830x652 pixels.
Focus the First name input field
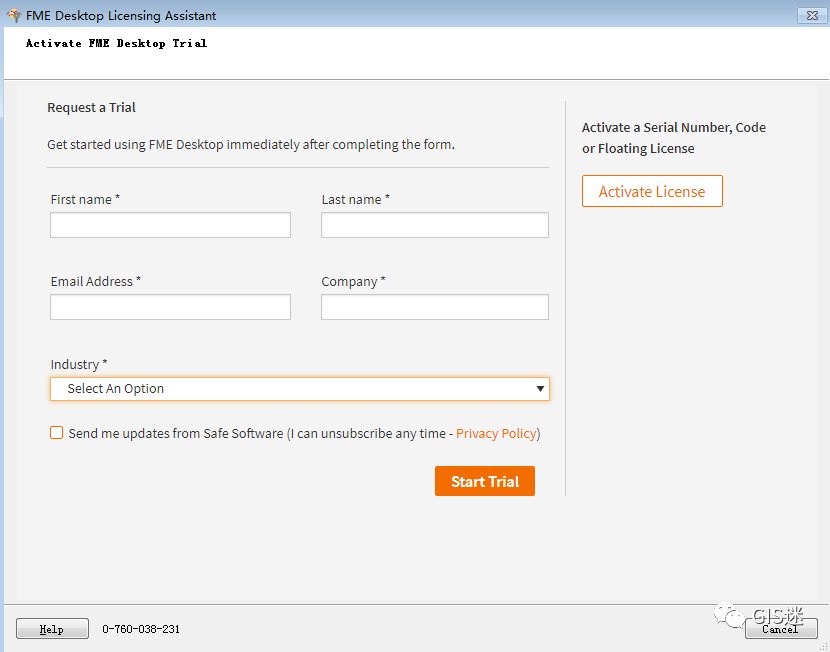pos(170,225)
